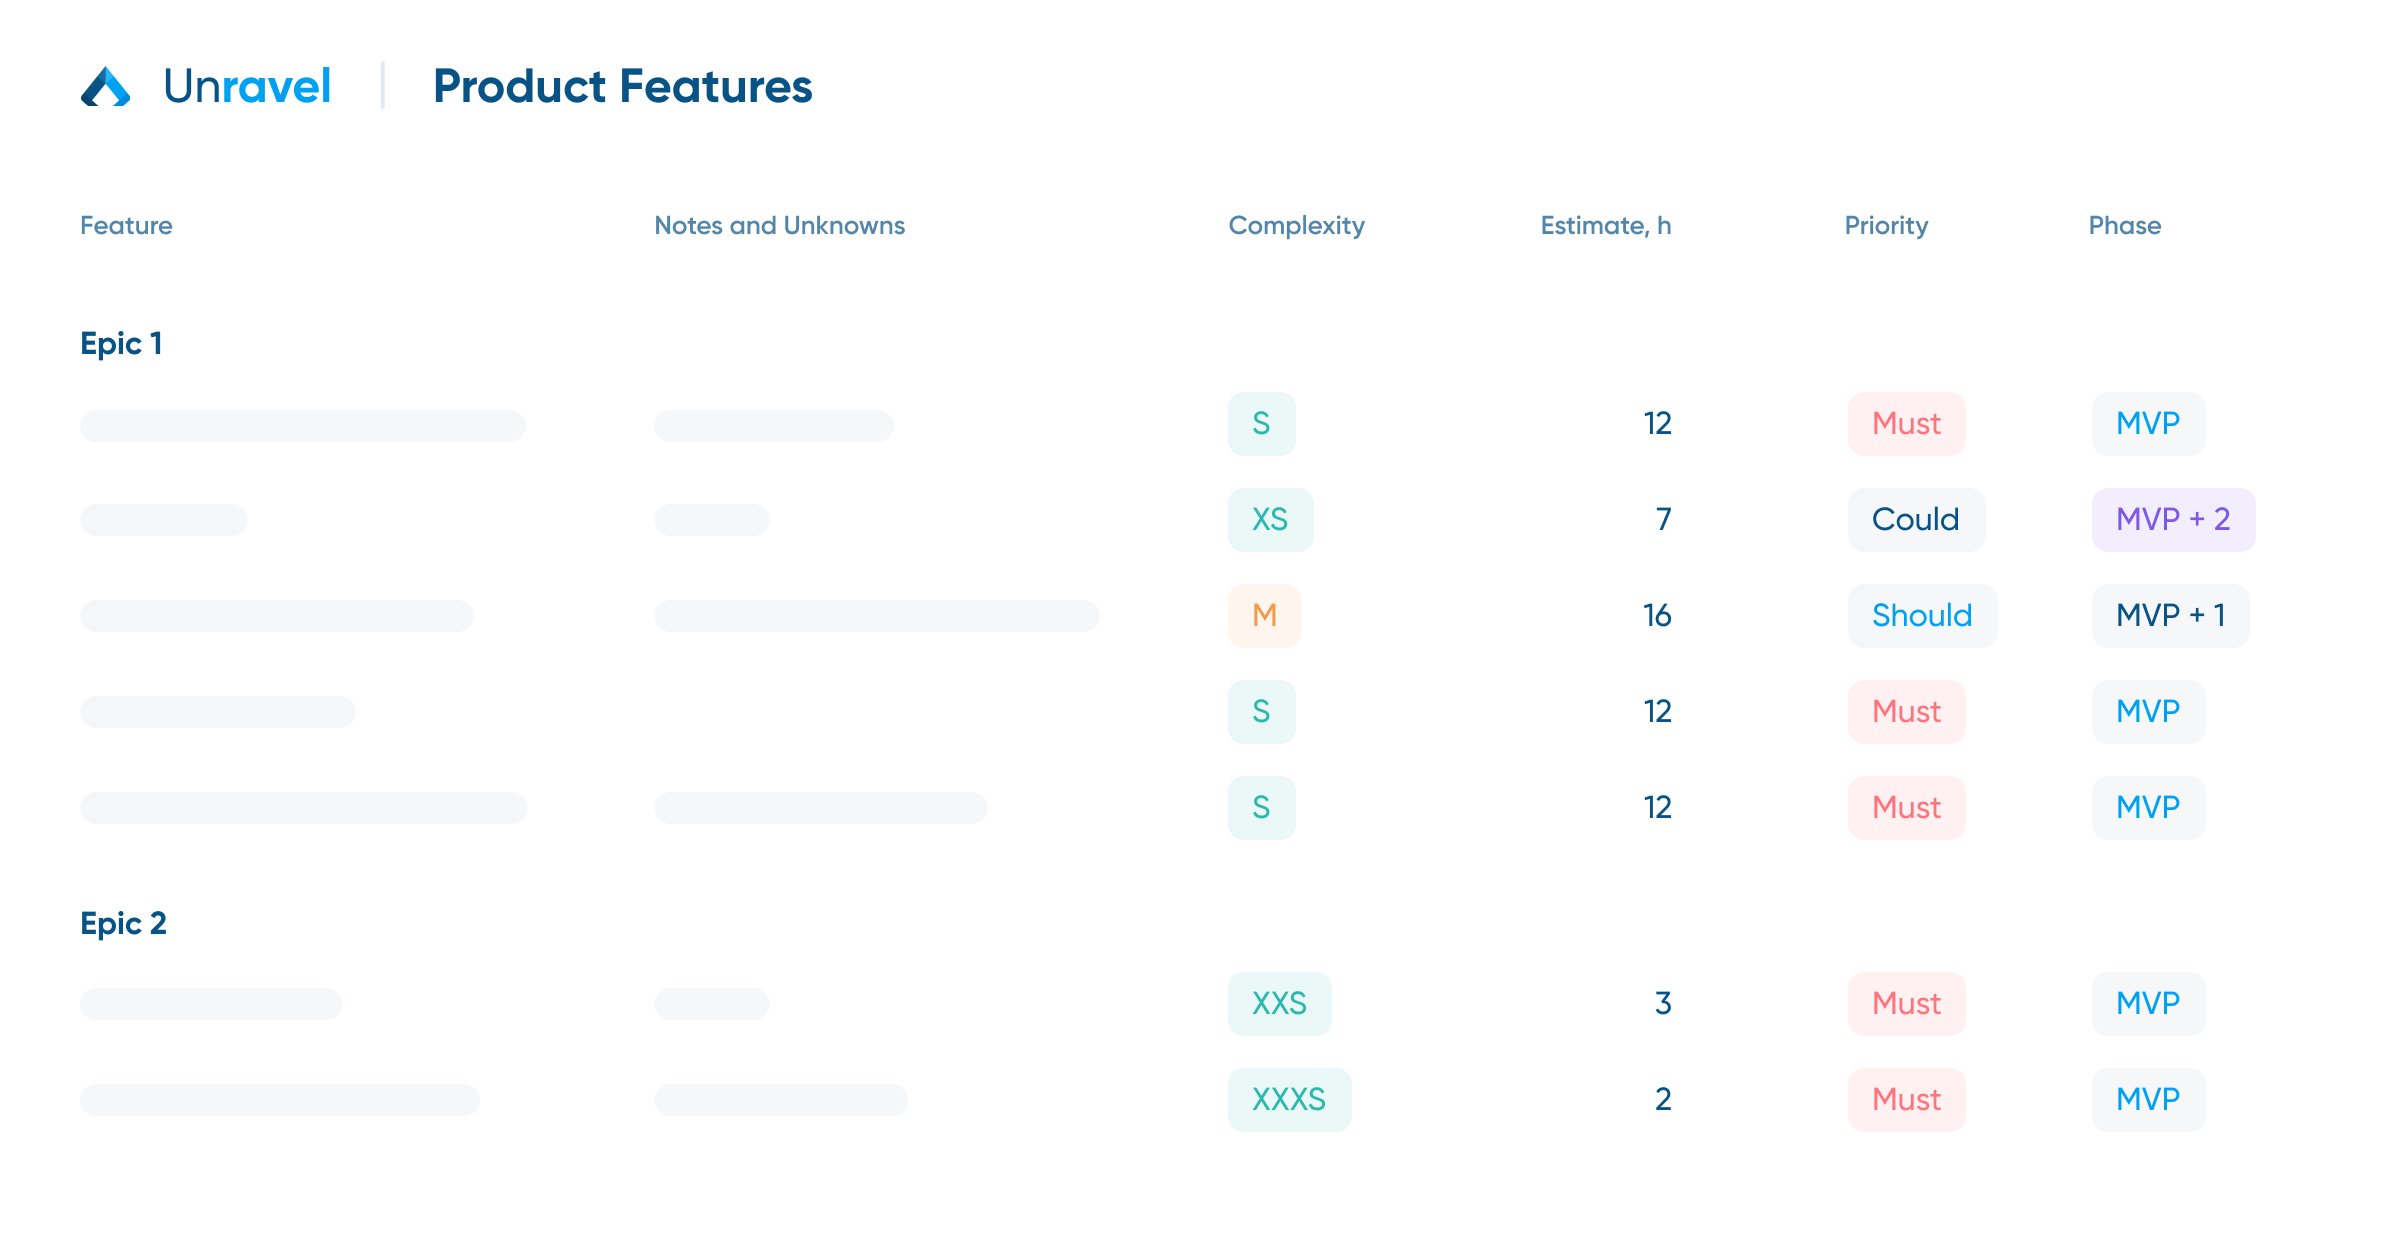
Task: Select the MVP + 2 phase tag
Action: [x=2173, y=517]
